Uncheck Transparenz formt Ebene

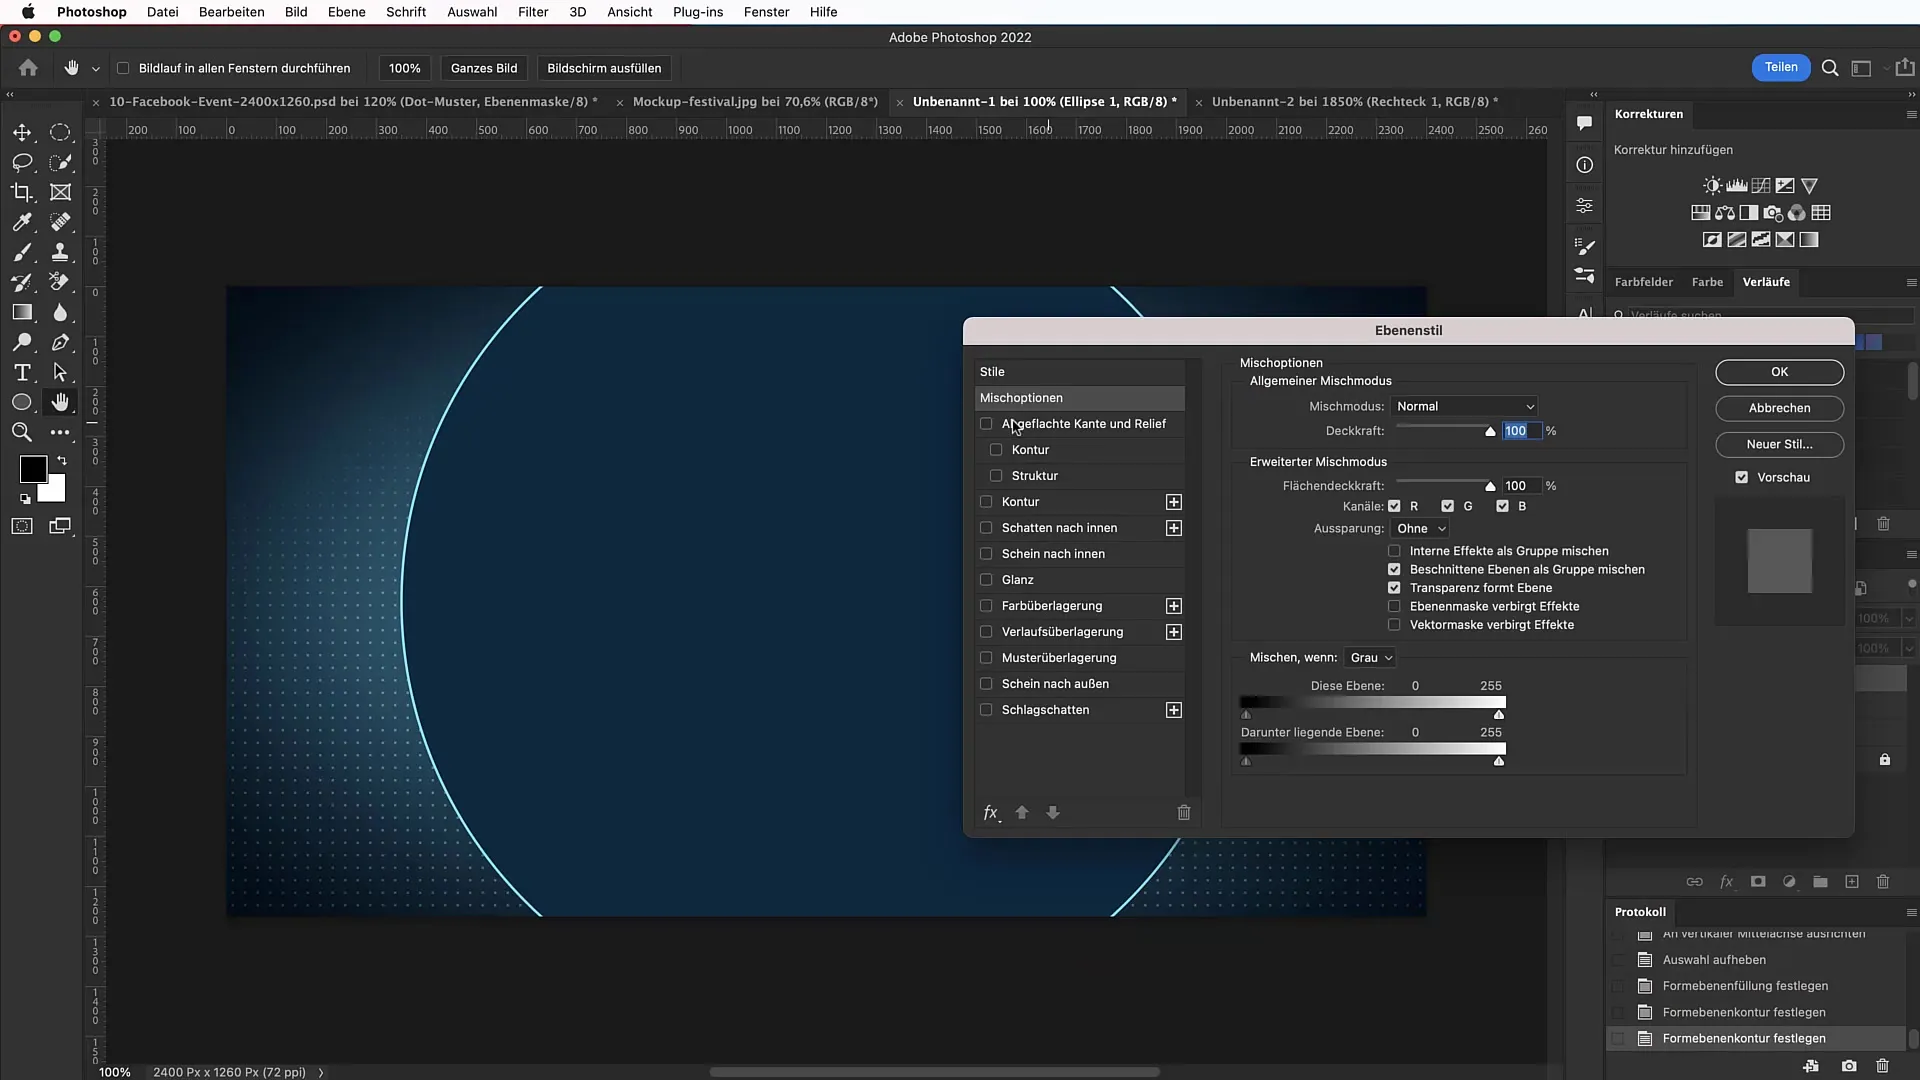pyautogui.click(x=1394, y=588)
